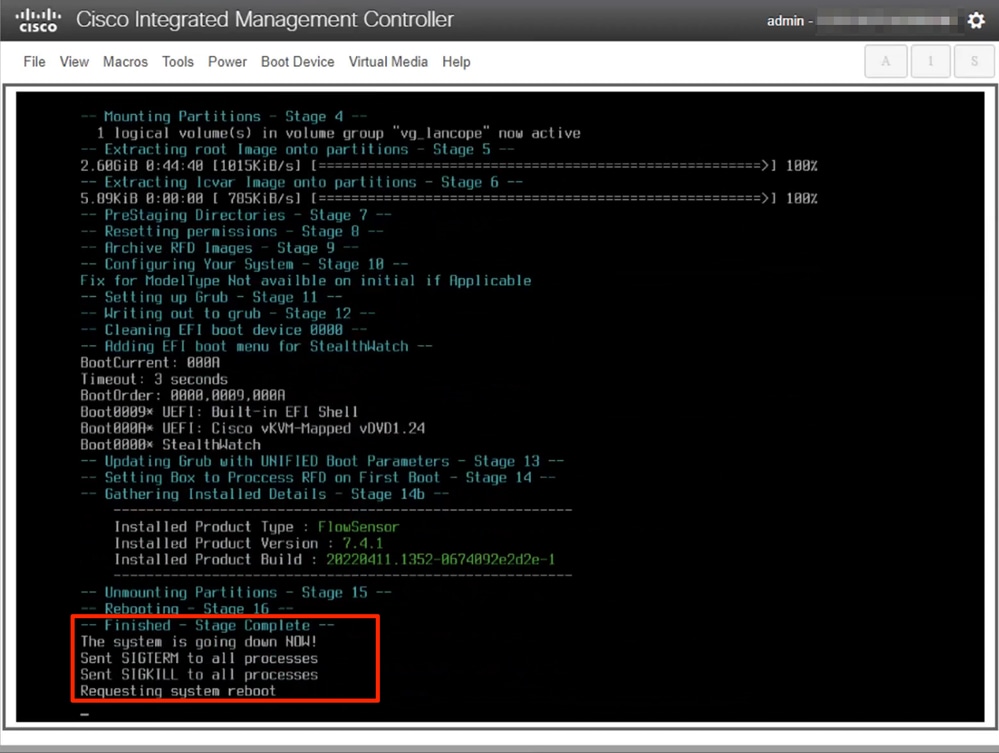This screenshot has height=753, width=999.
Task: Click 'Mounting Partitions - Stage 4' line
Action: [x=224, y=117]
